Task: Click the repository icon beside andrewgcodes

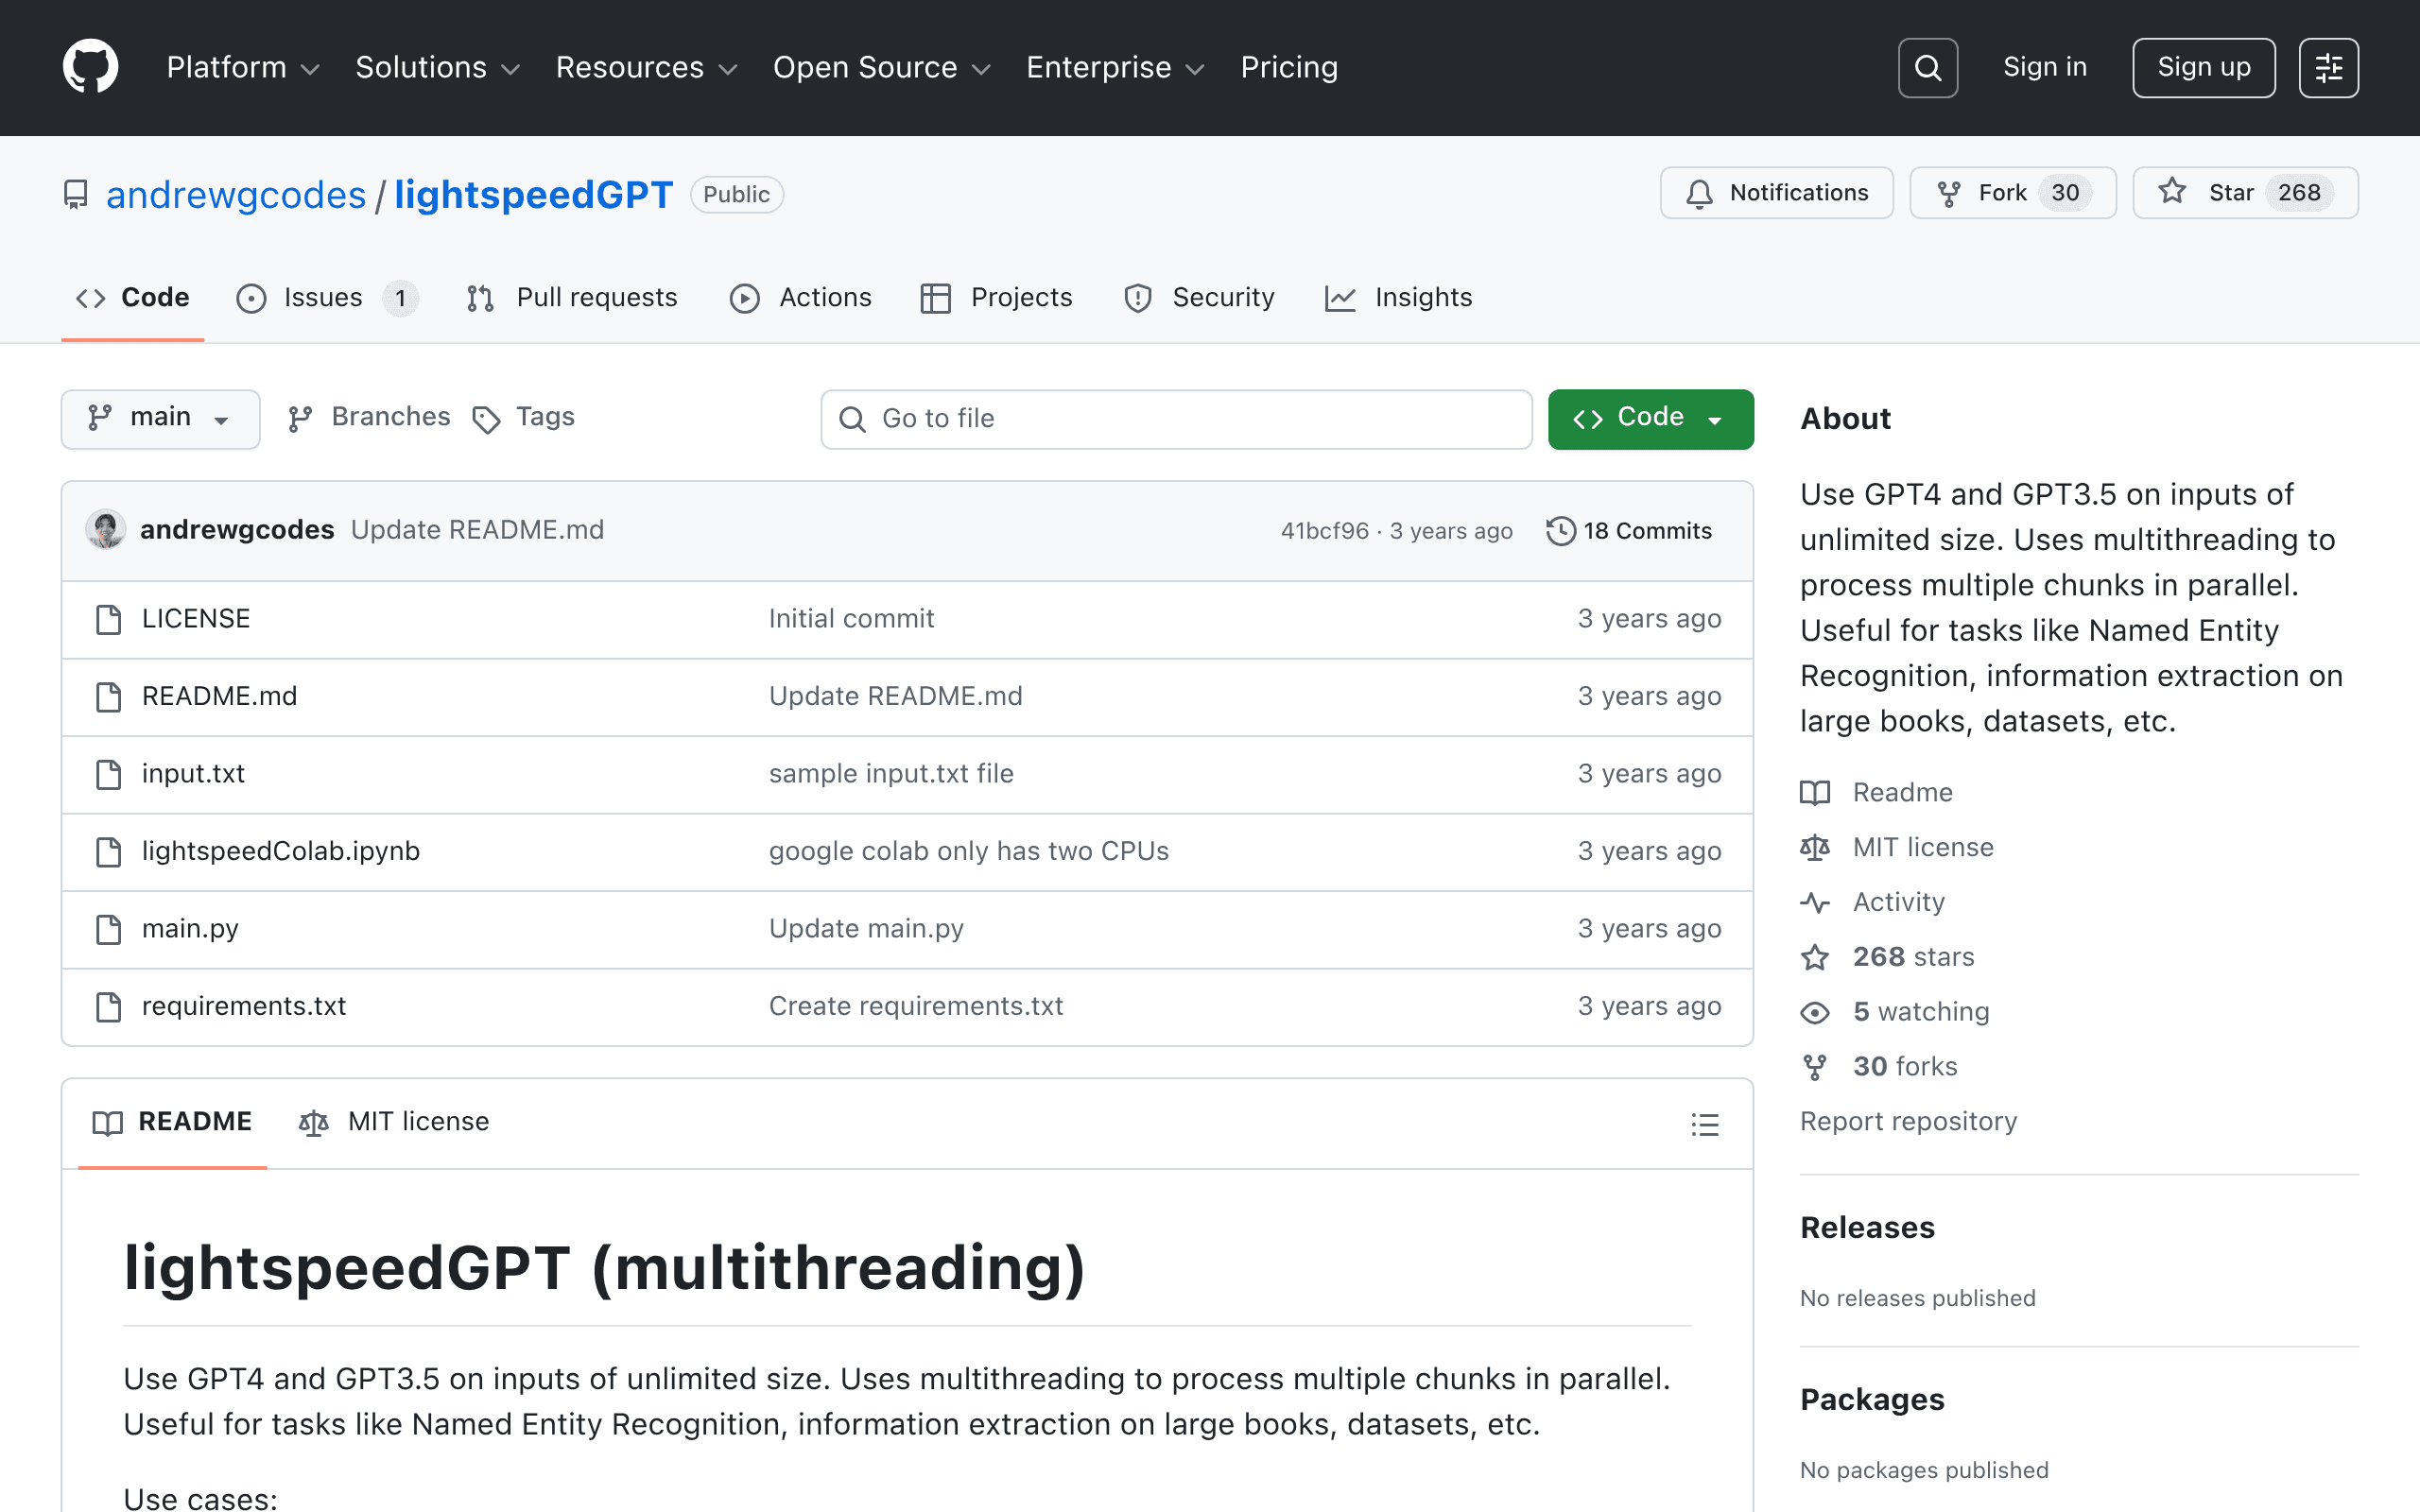Action: (76, 194)
